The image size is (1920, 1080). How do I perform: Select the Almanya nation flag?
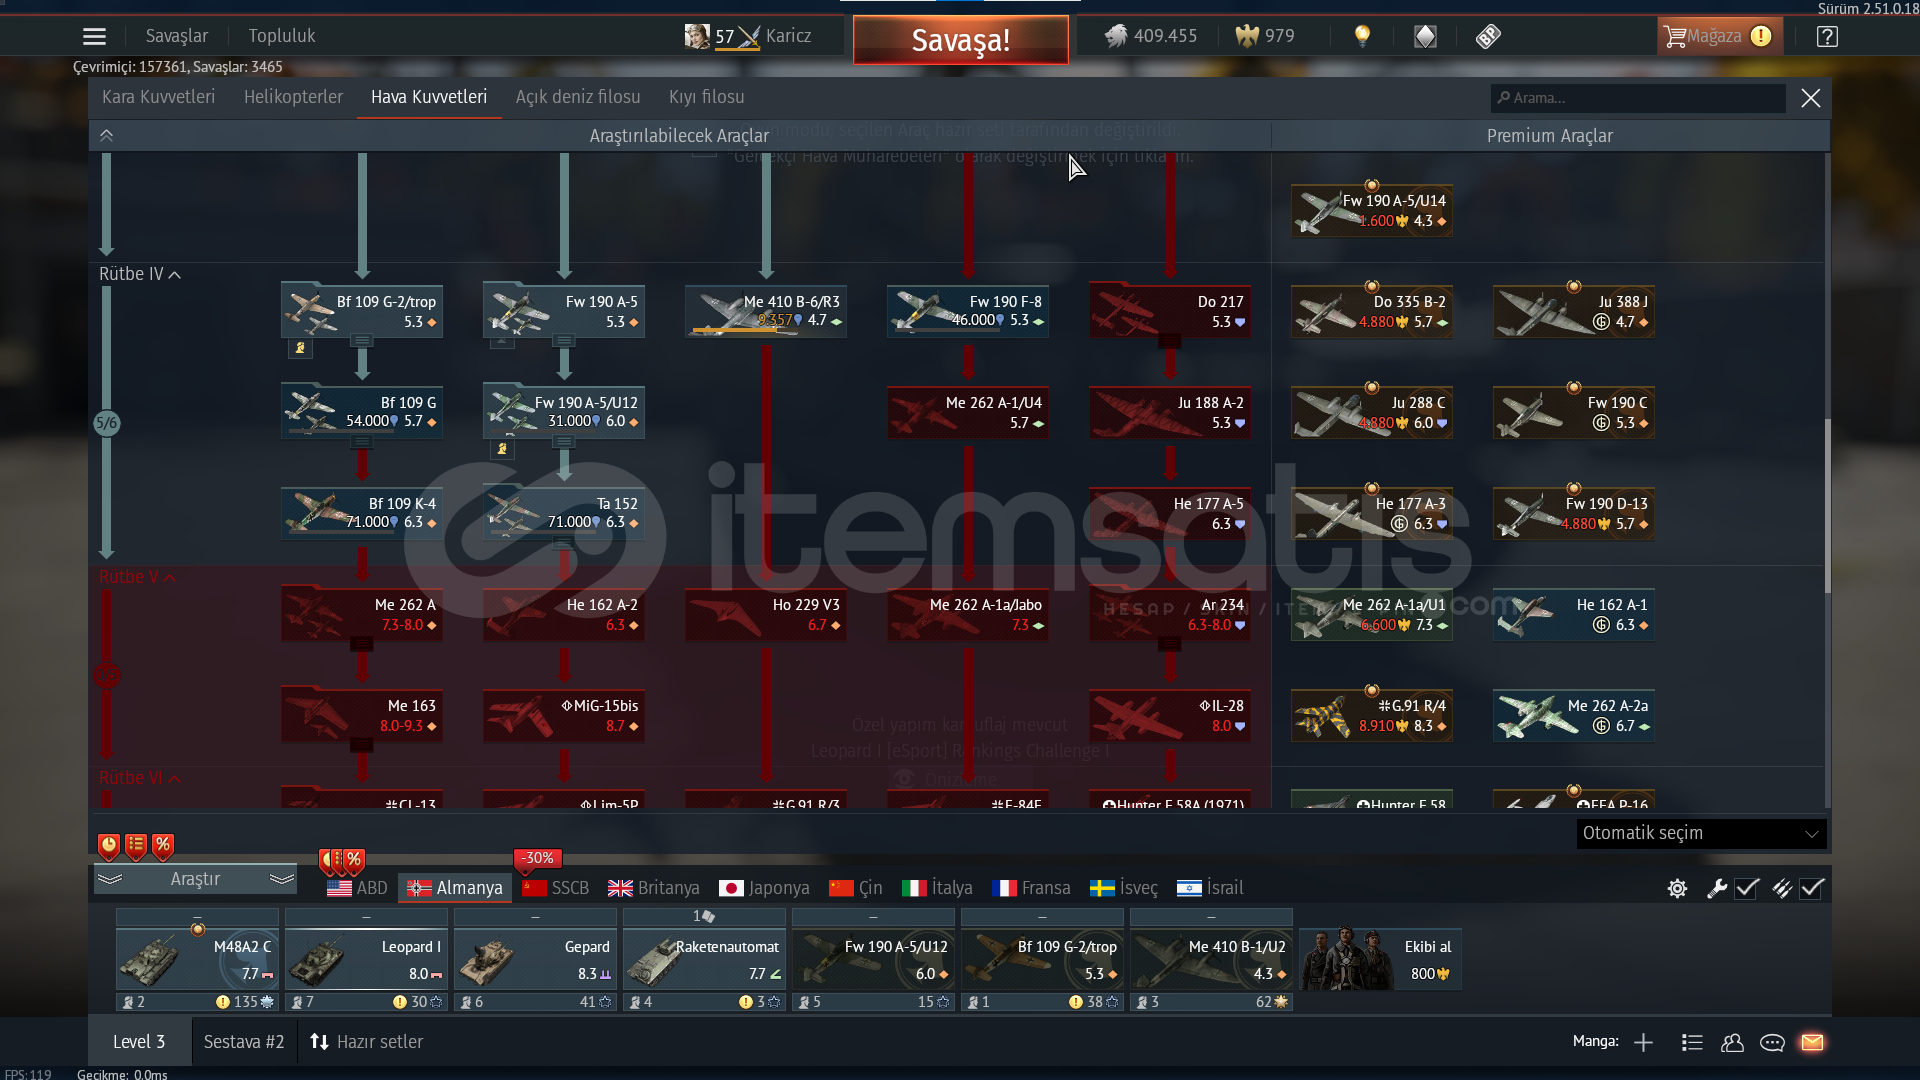pos(455,888)
